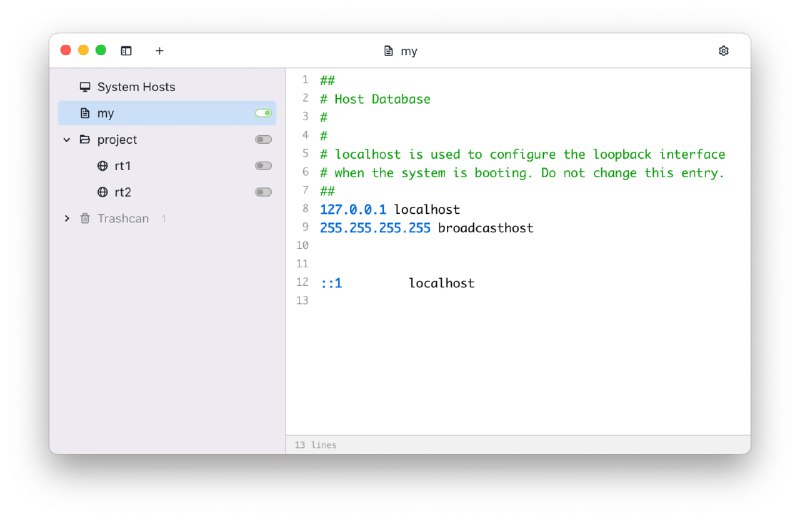Click the trash bin icon

pos(85,218)
